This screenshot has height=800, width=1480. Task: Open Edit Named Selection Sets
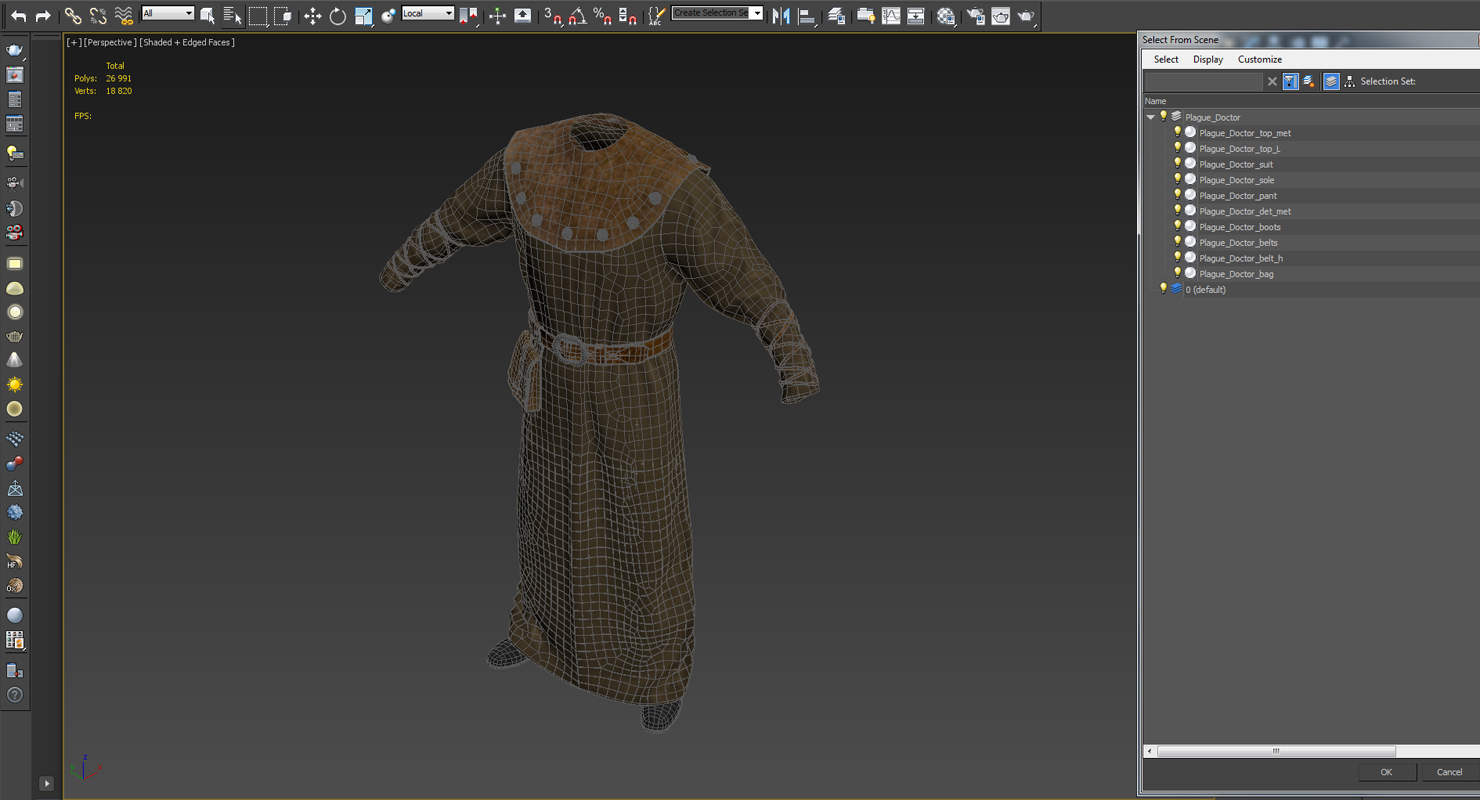[656, 16]
